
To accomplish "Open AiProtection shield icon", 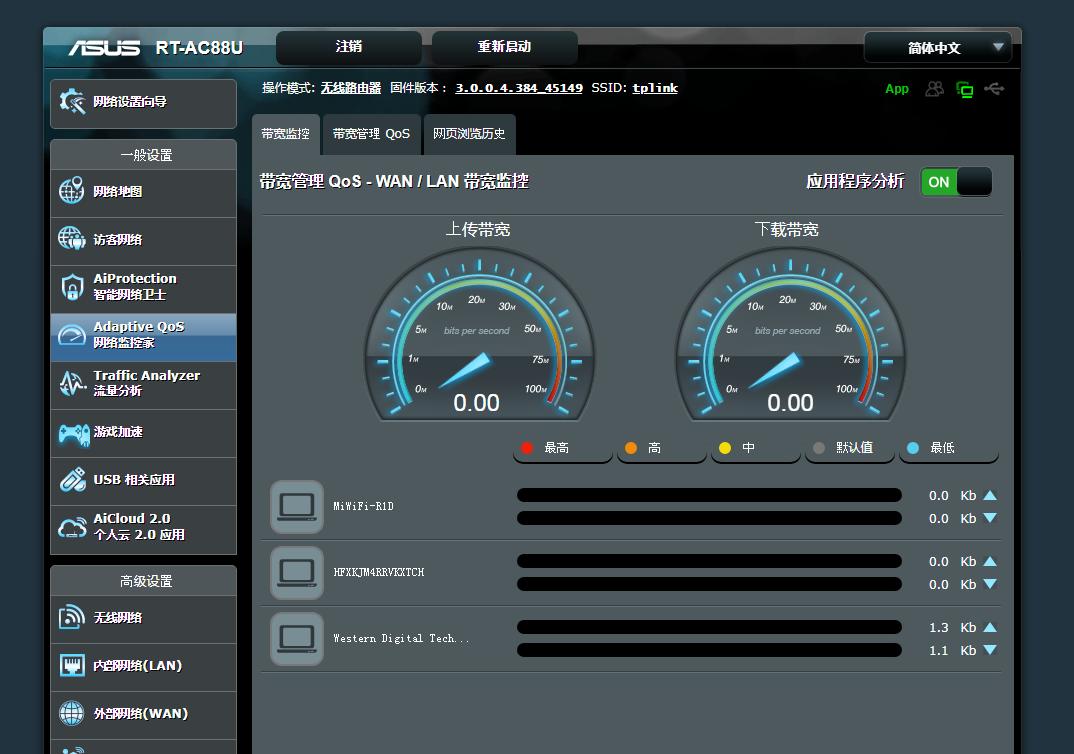I will click(x=72, y=288).
